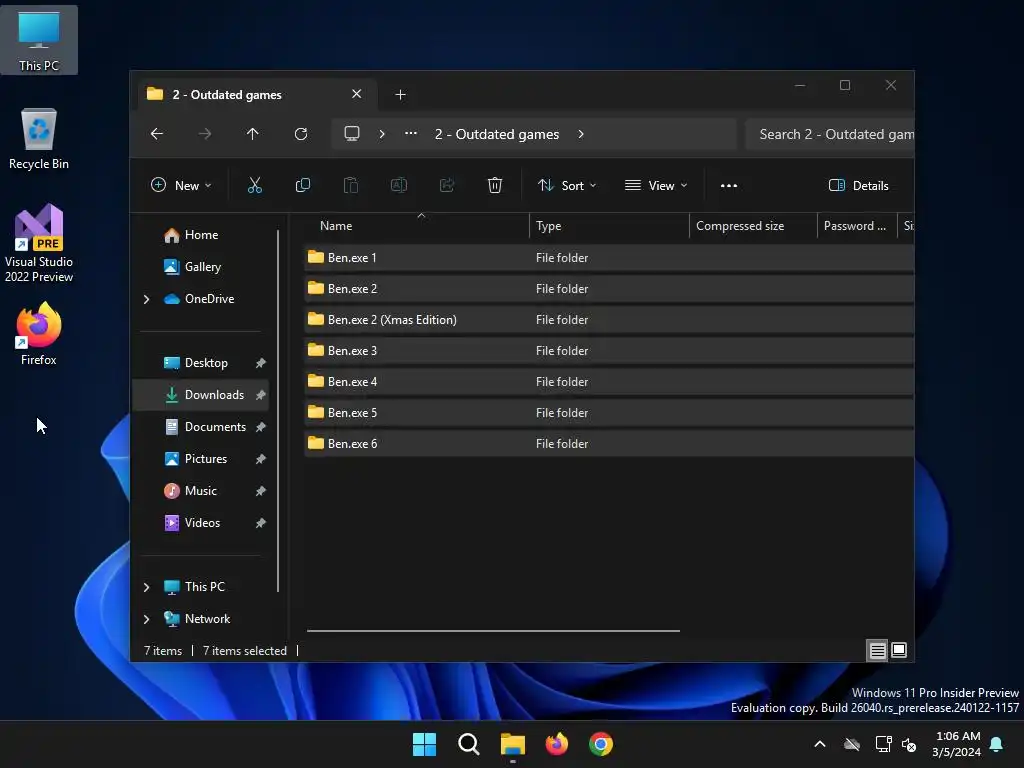Select the Ben.exe 1 folder
This screenshot has width=1024, height=768.
[x=609, y=258]
